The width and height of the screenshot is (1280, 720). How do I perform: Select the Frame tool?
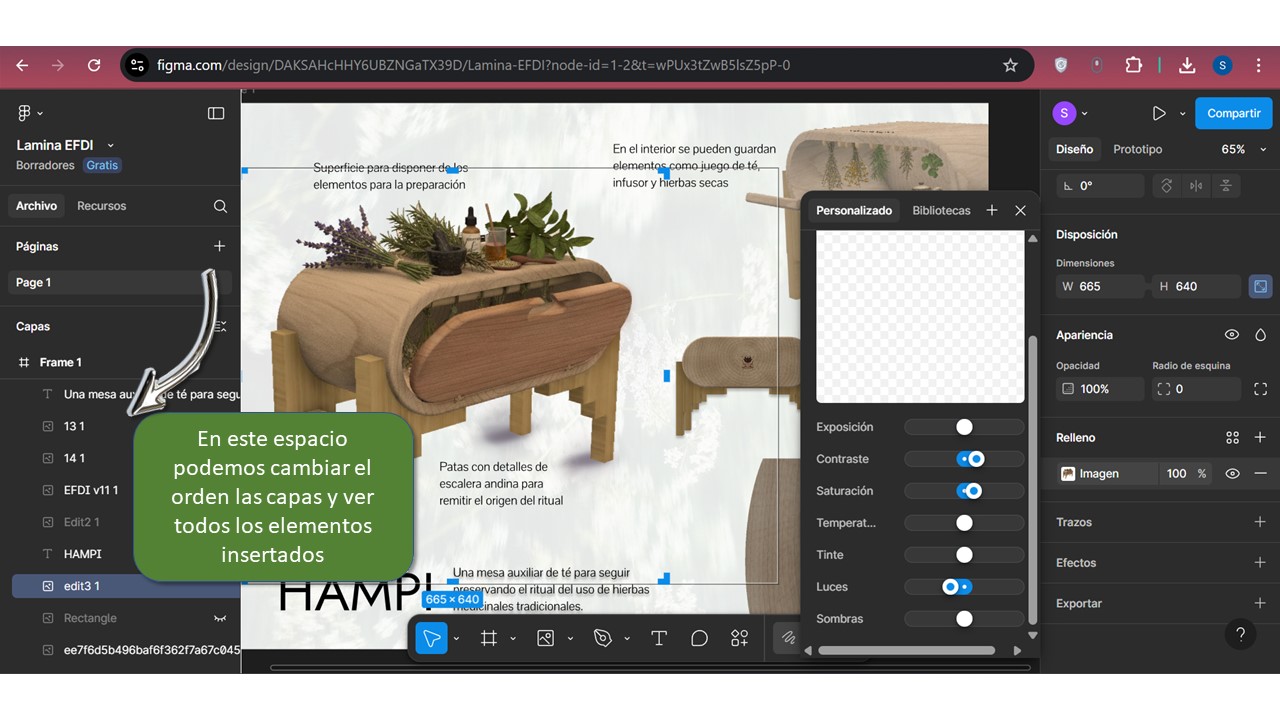[489, 638]
